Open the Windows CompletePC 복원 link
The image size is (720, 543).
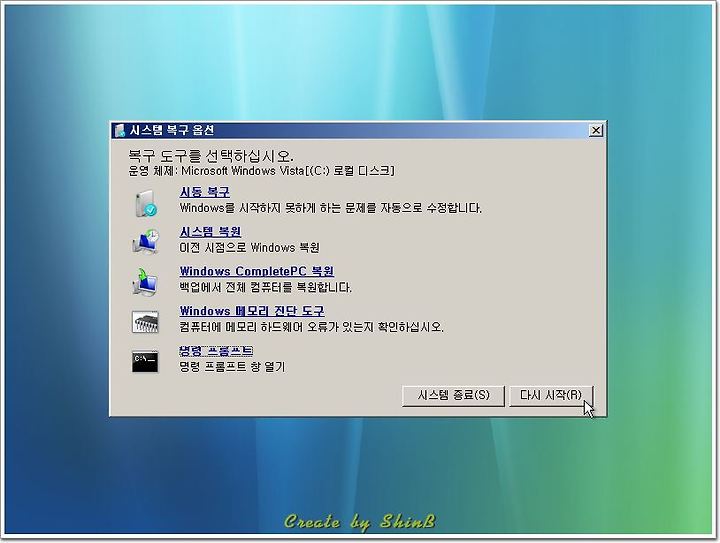257,271
